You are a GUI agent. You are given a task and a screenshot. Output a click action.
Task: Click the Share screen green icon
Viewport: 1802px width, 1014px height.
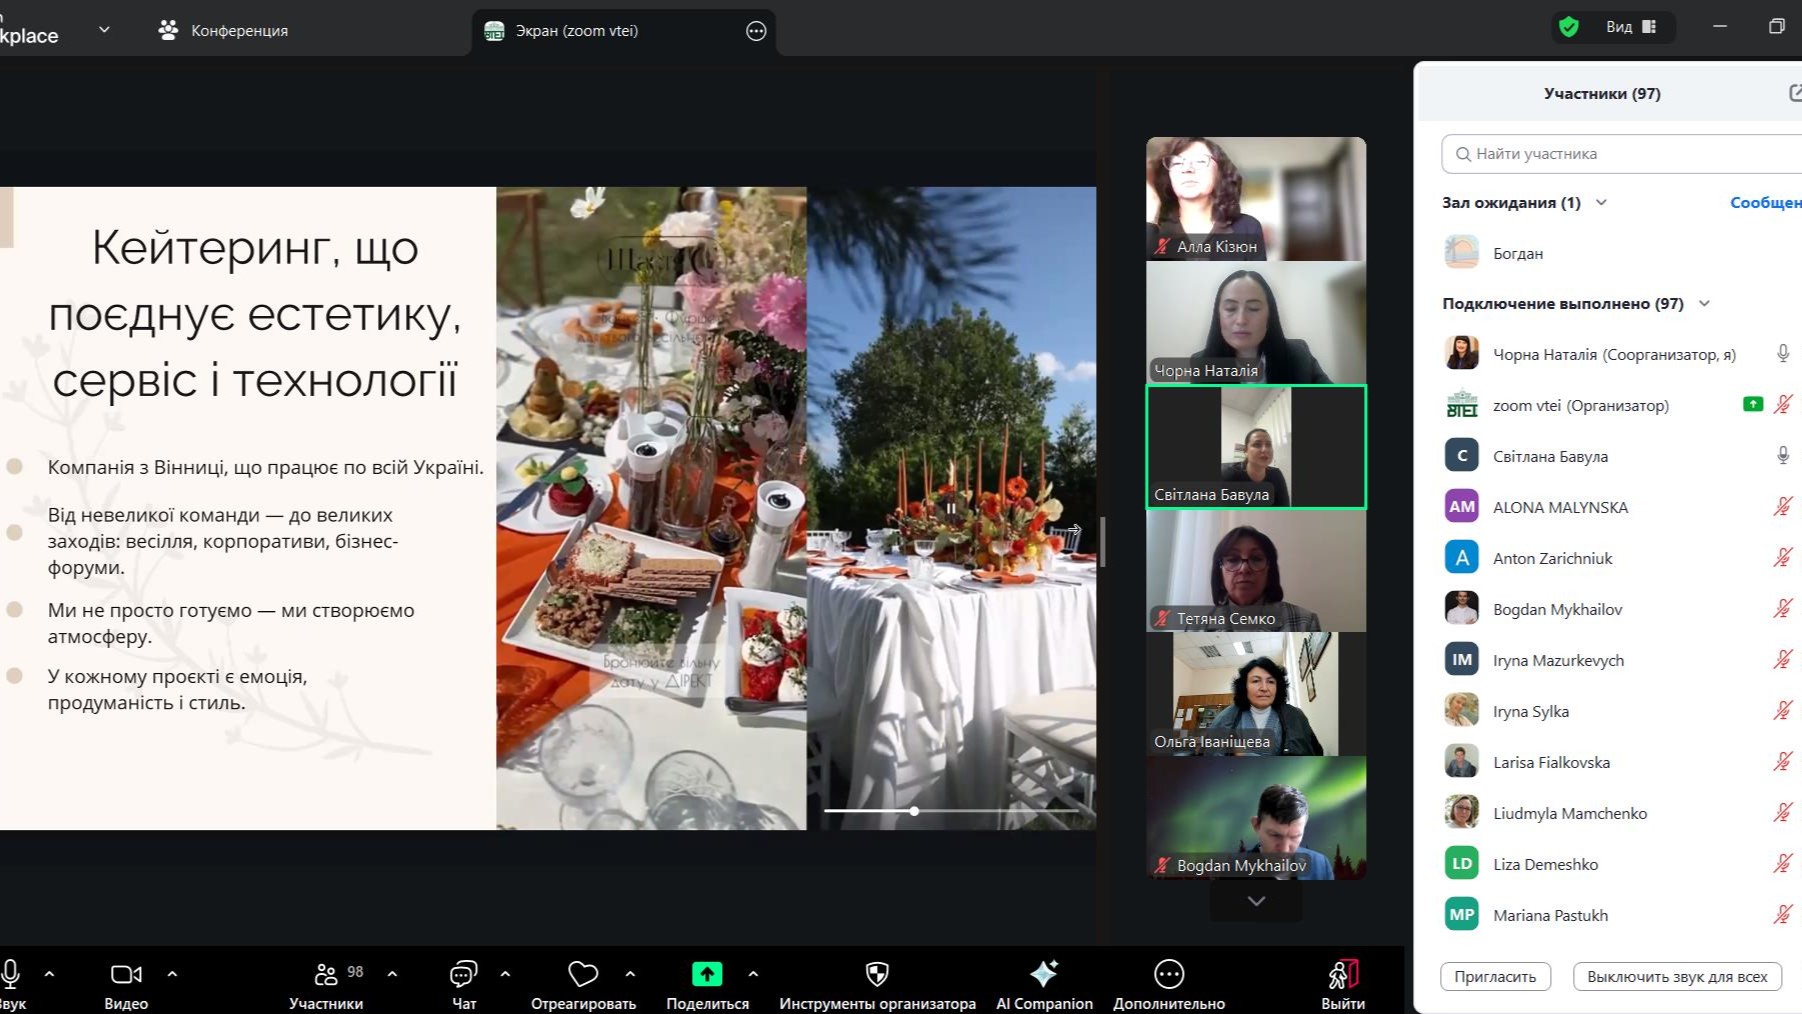[x=707, y=974]
